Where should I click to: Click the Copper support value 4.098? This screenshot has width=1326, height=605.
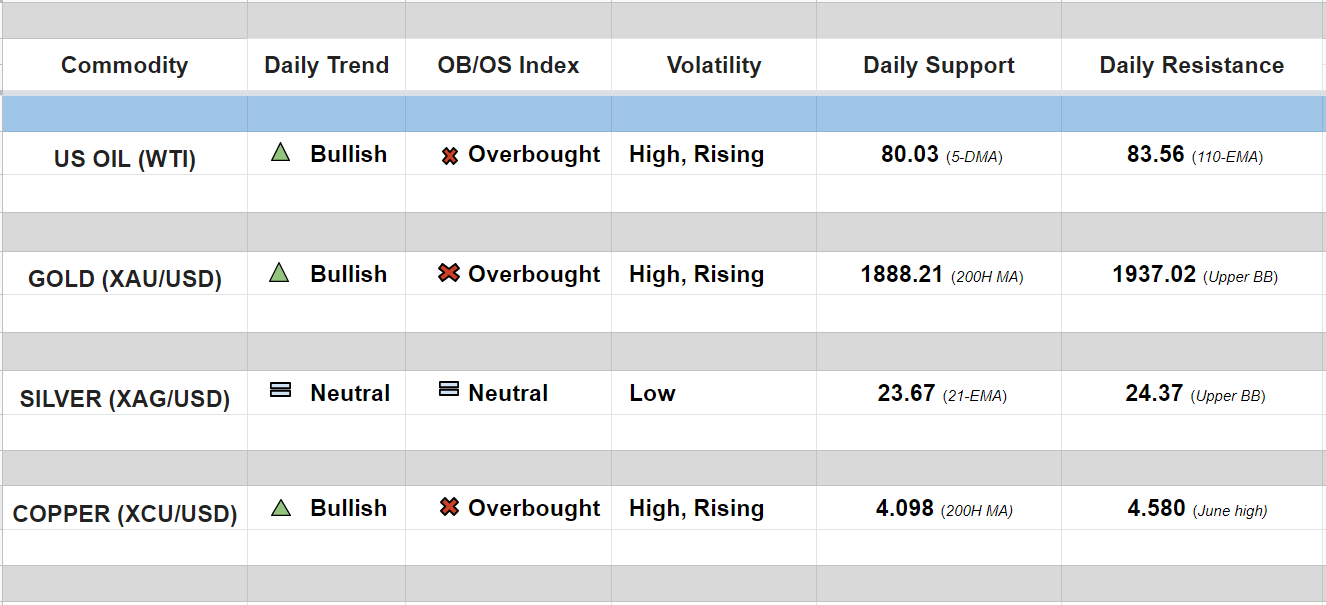905,508
